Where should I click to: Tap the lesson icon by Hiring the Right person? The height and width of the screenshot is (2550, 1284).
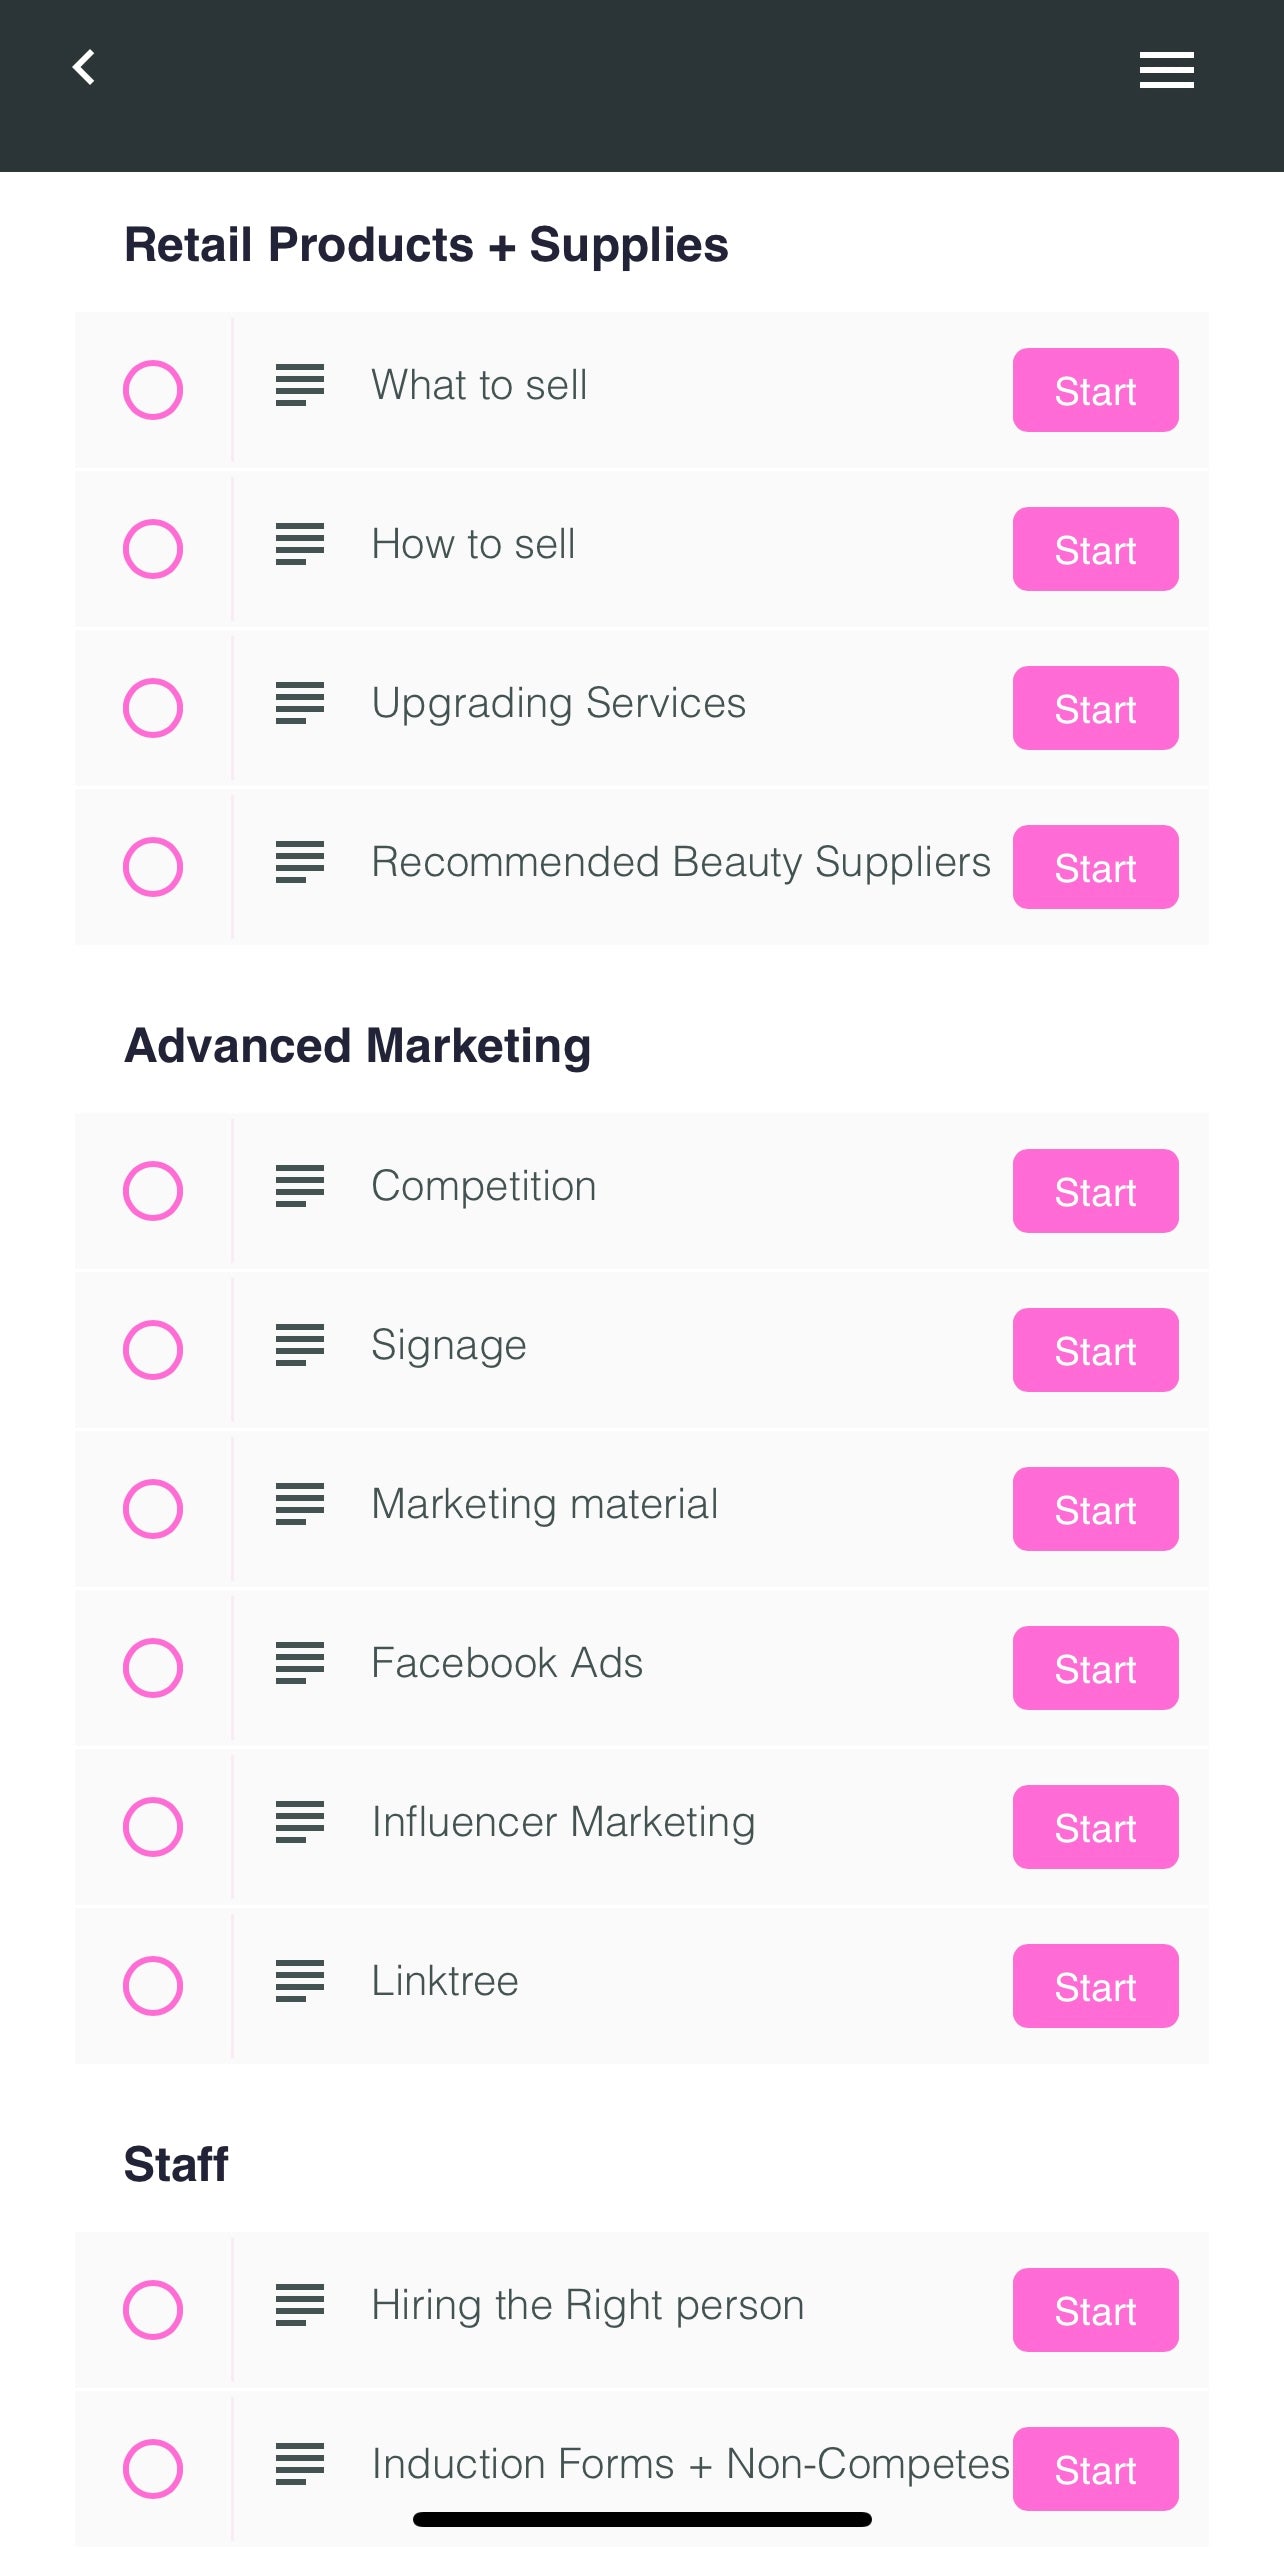click(300, 2305)
